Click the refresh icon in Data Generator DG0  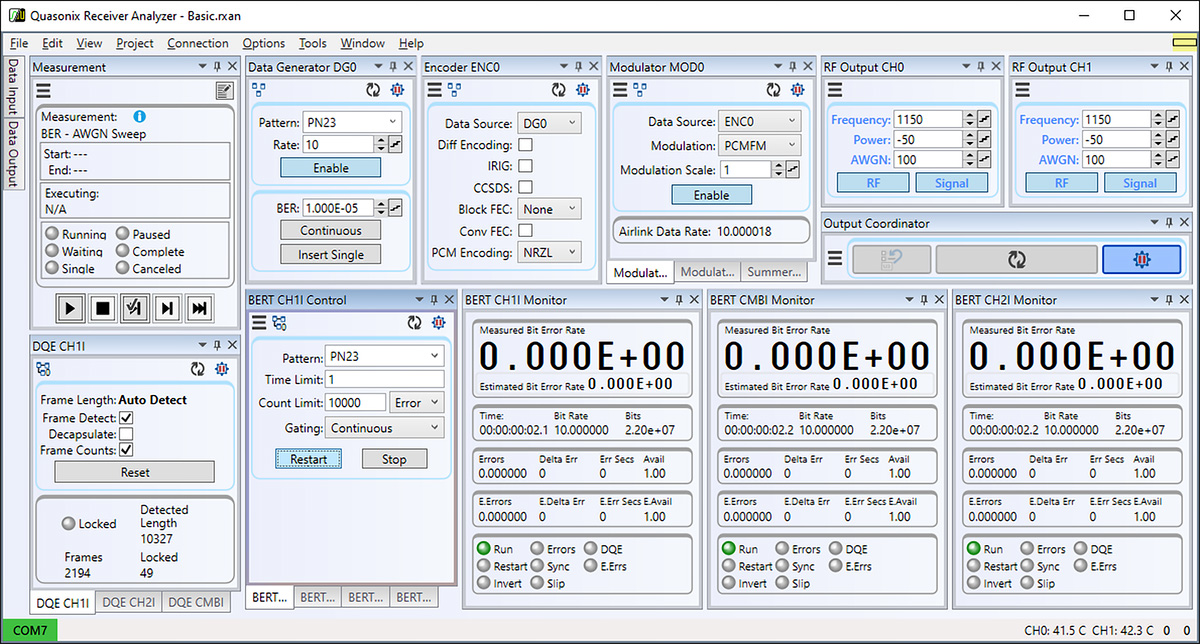372,90
